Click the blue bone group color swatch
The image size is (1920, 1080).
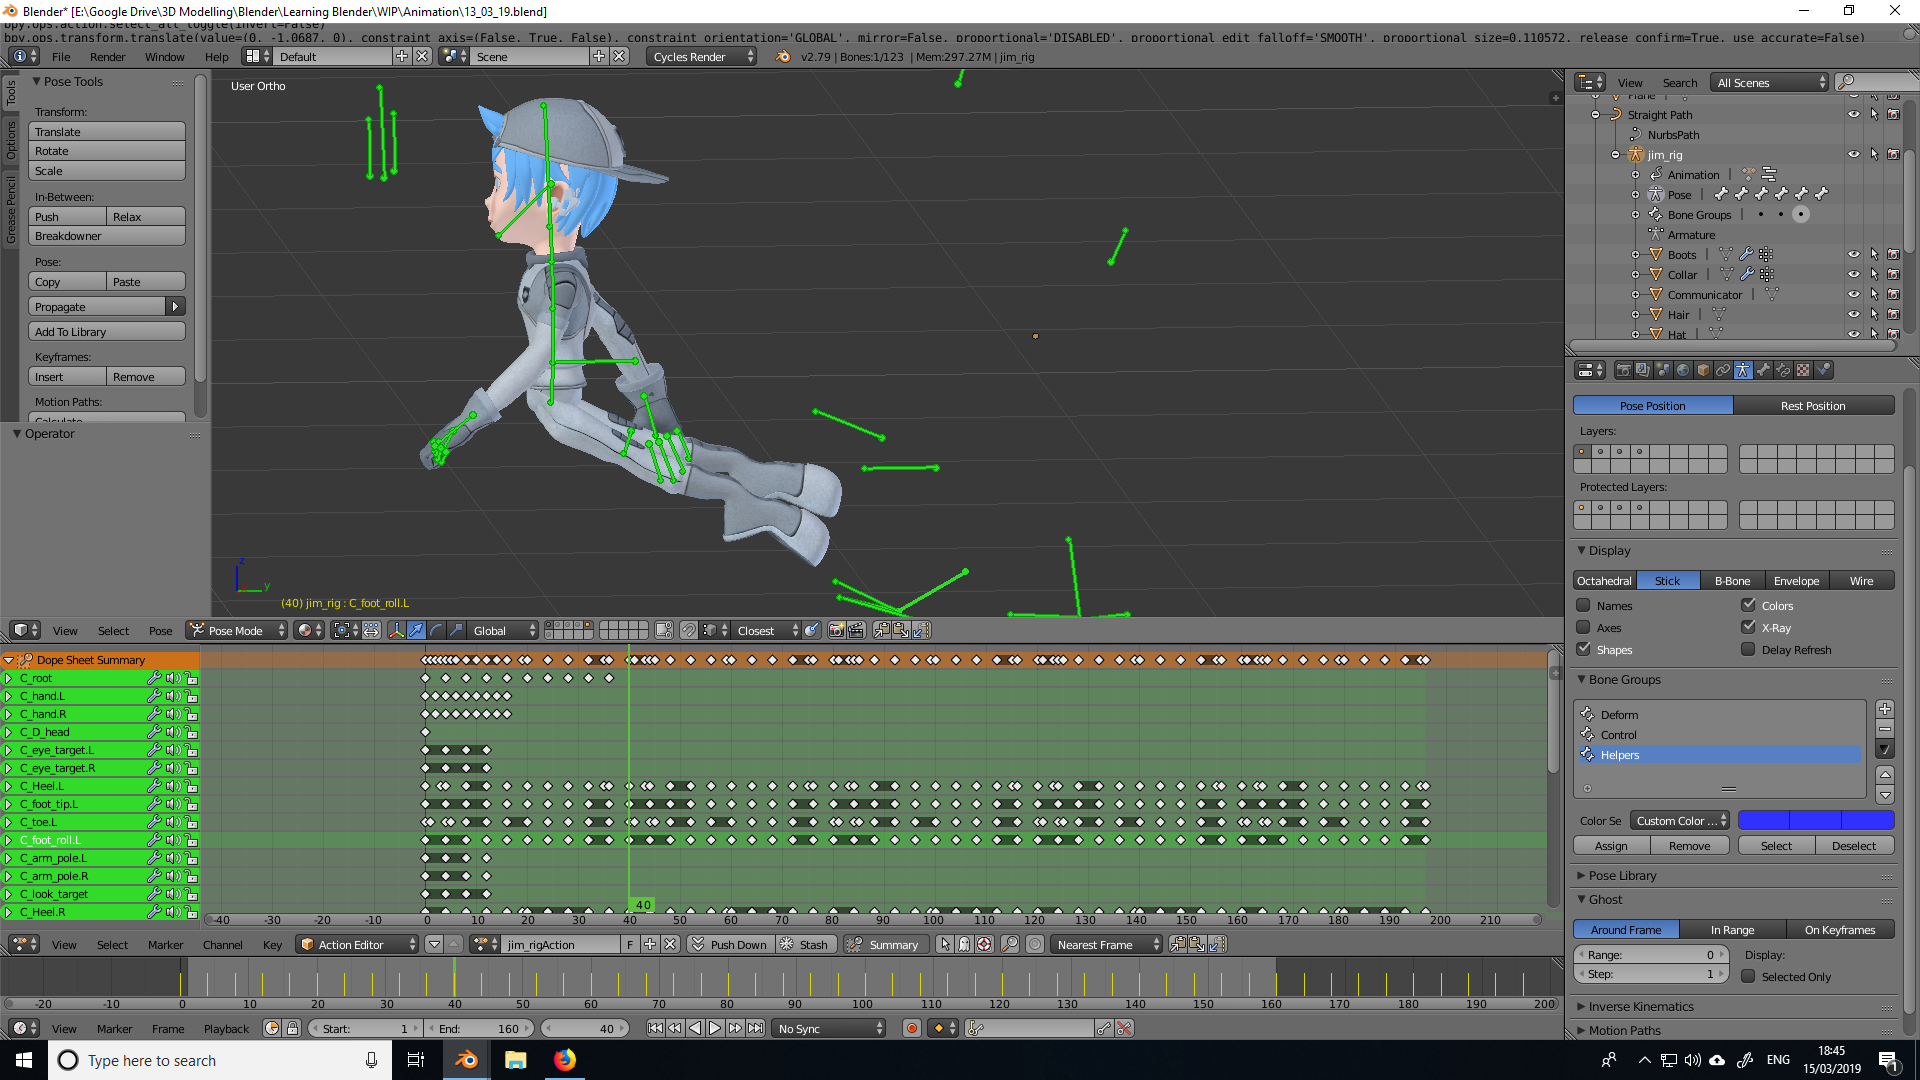(1816, 821)
